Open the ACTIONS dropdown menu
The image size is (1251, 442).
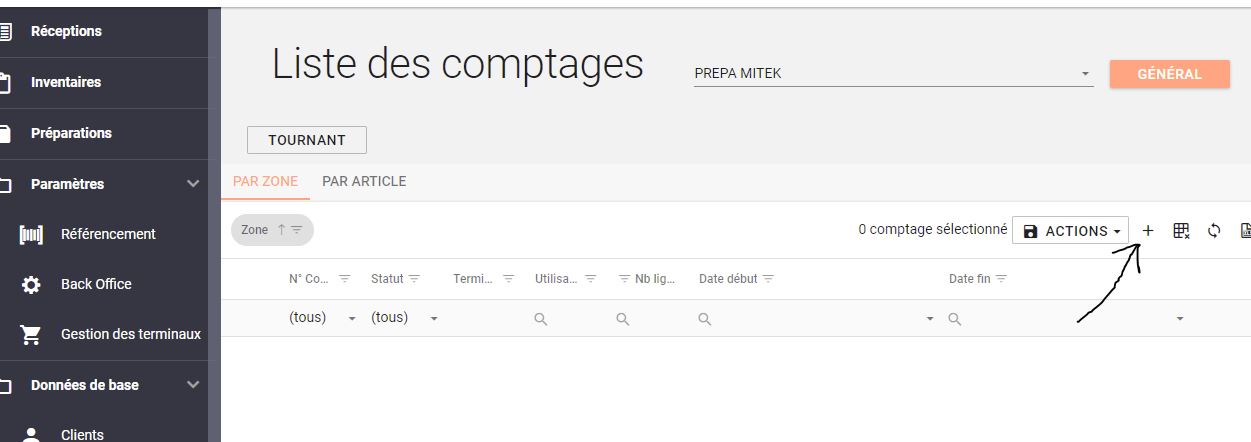pyautogui.click(x=1070, y=231)
